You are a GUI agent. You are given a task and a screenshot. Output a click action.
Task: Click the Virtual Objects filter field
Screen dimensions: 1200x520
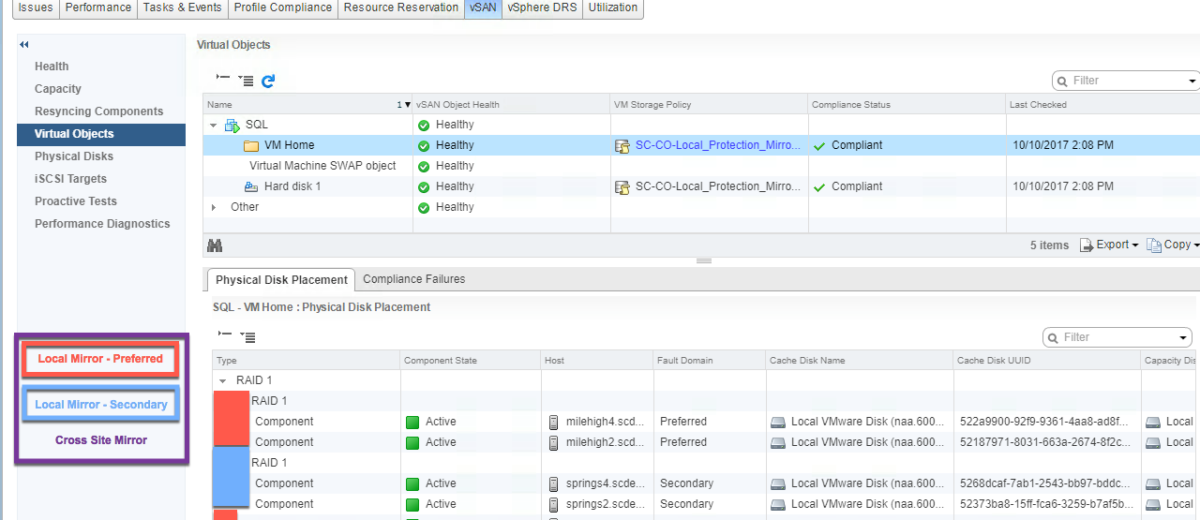1126,81
